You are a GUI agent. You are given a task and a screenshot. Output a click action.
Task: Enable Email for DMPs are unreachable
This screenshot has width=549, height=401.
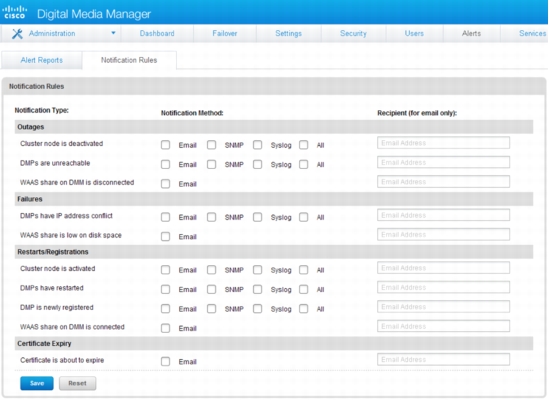165,165
